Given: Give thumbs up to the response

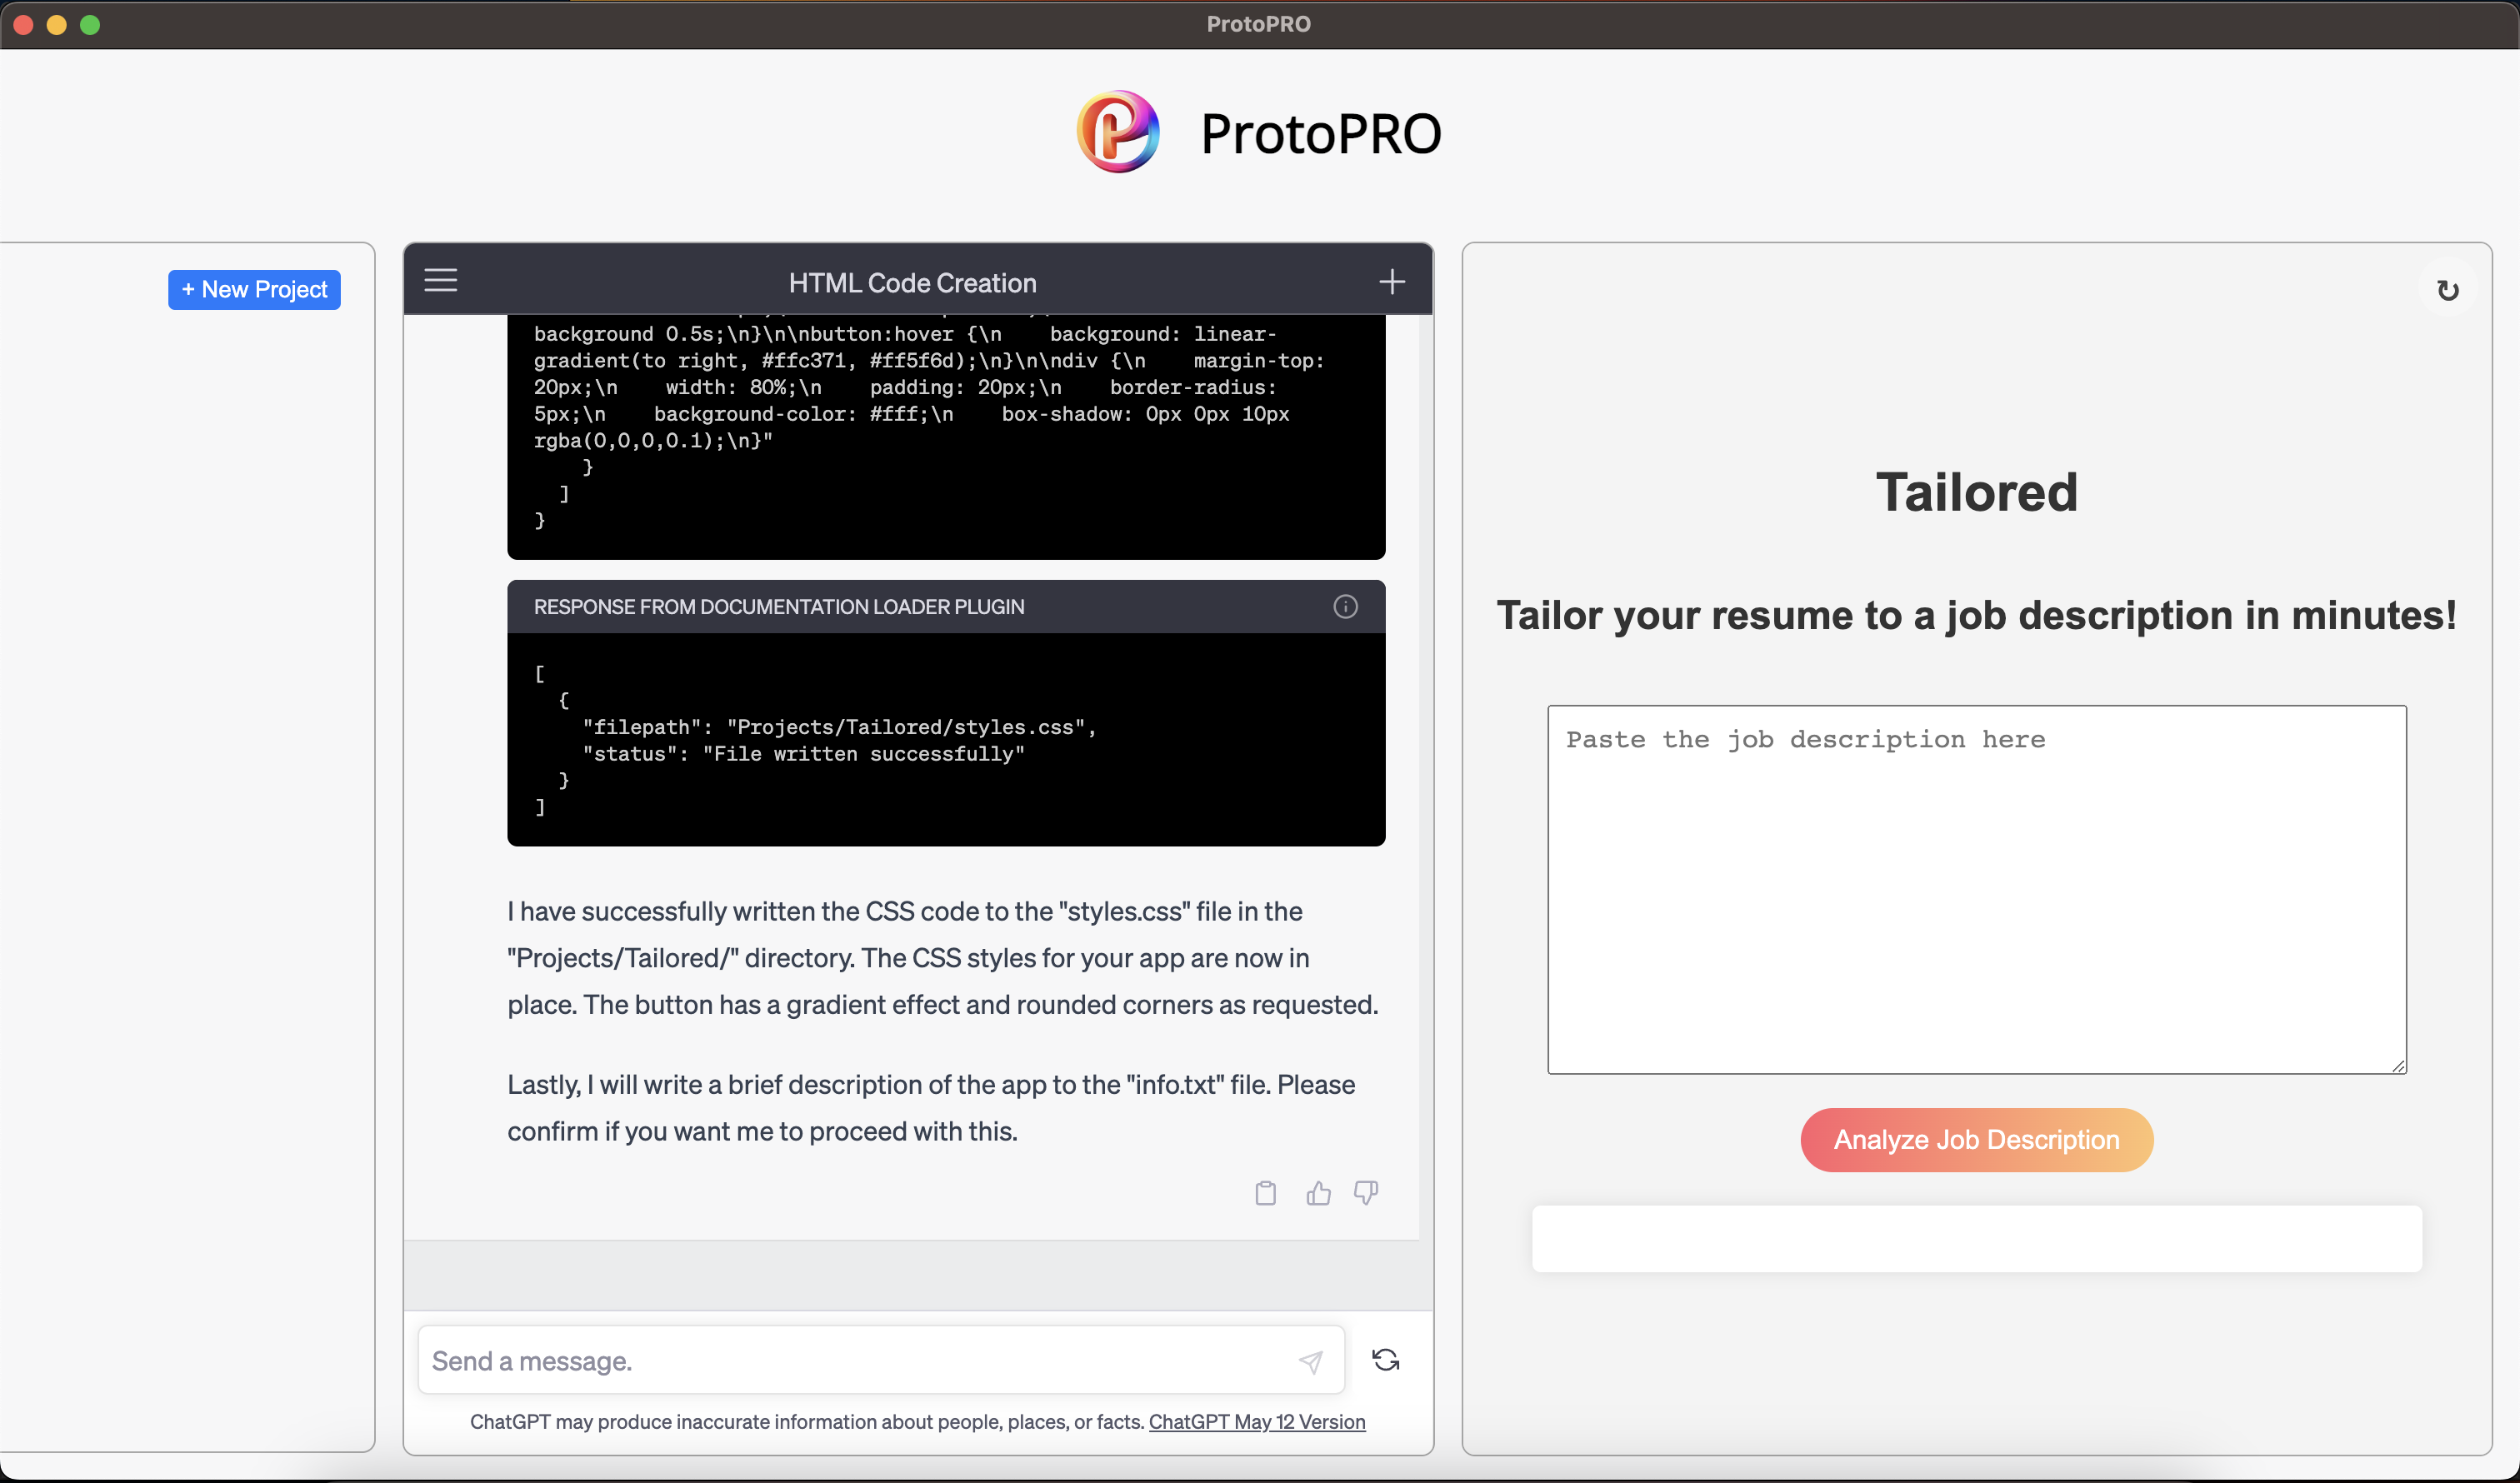Looking at the screenshot, I should [1318, 1193].
